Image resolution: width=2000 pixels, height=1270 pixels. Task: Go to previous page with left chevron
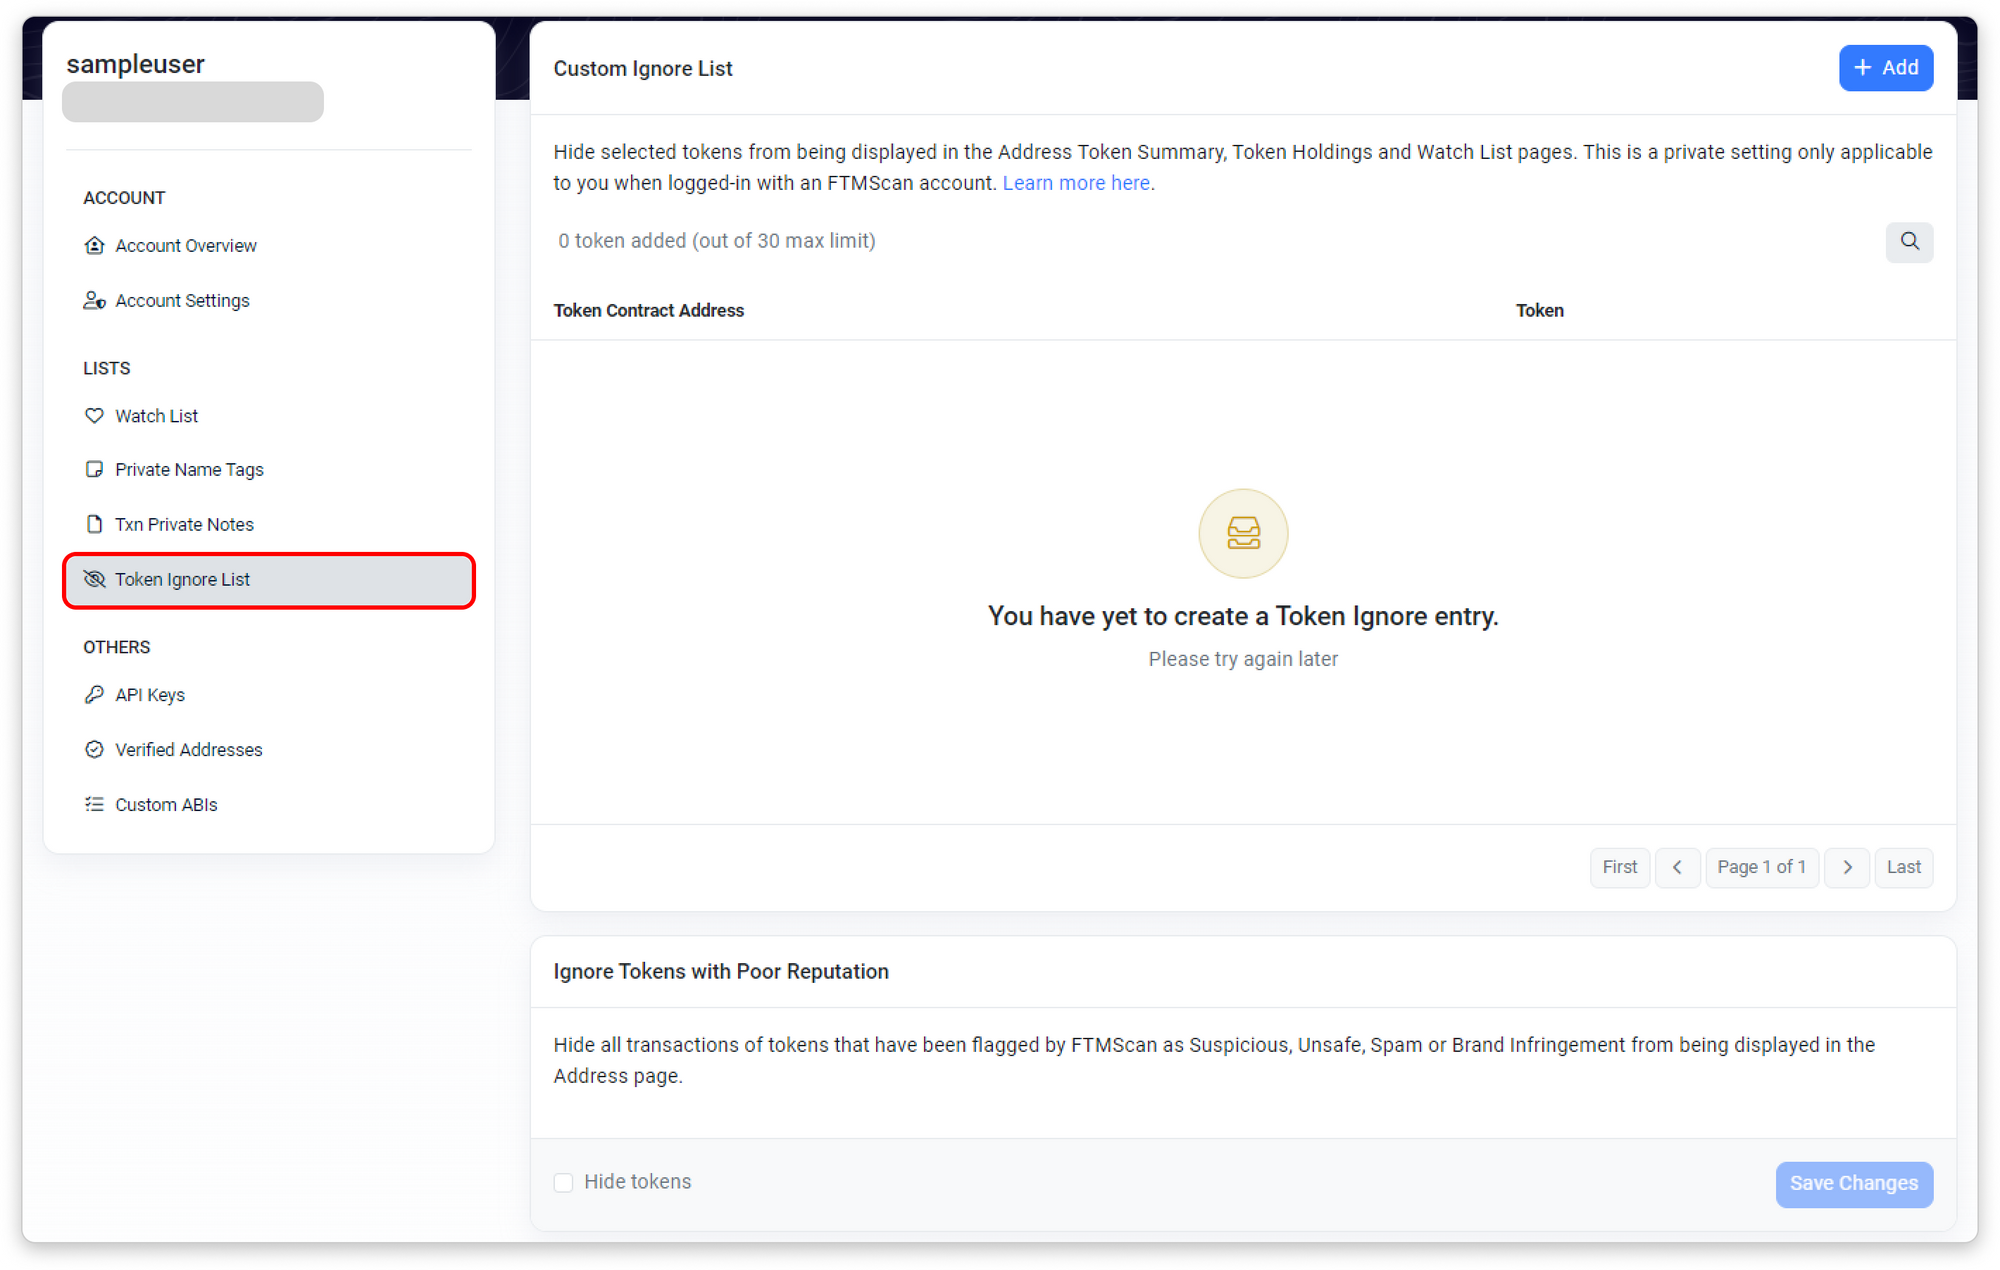(1677, 868)
